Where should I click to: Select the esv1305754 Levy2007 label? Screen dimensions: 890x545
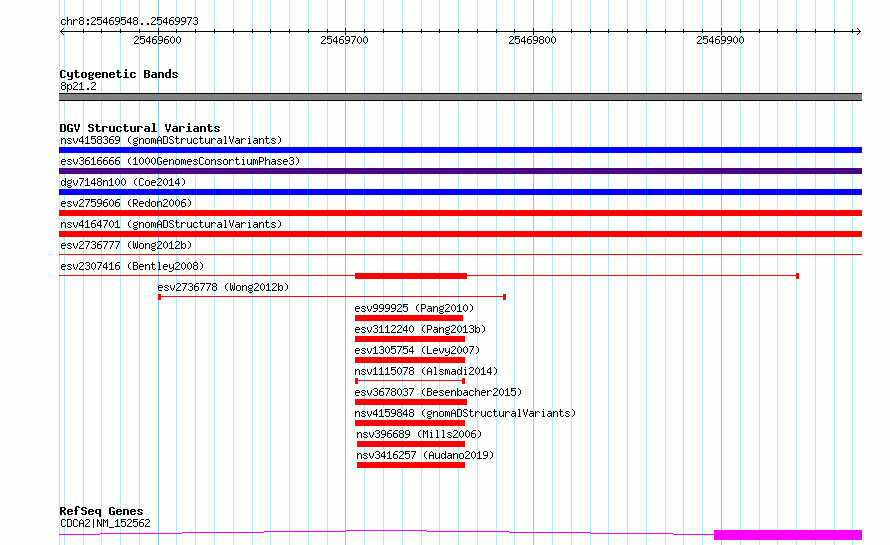(x=417, y=350)
